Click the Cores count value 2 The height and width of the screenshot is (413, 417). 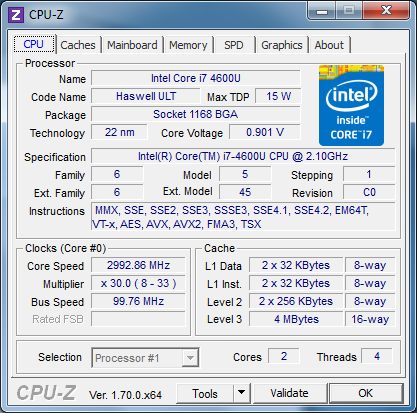(284, 356)
